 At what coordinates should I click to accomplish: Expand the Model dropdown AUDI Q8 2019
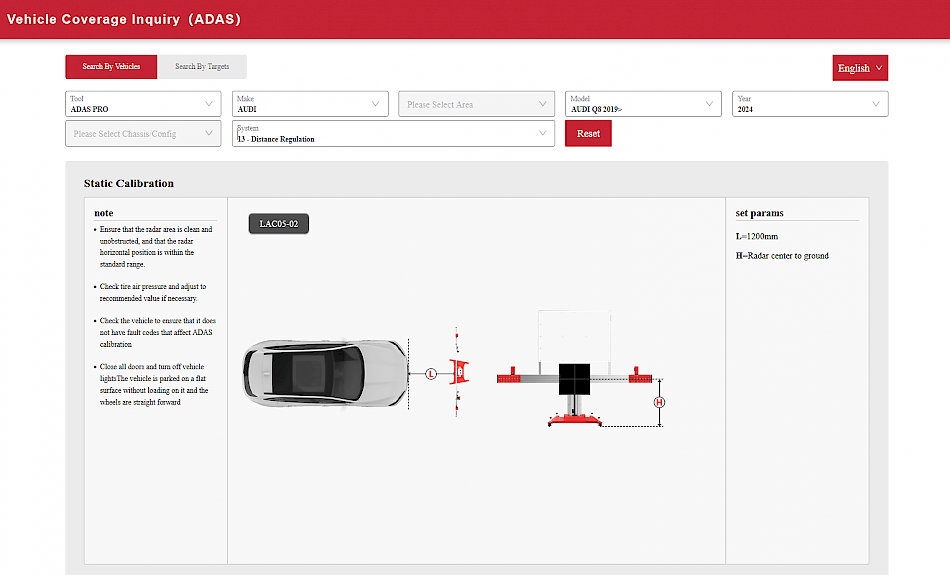pyautogui.click(x=642, y=104)
